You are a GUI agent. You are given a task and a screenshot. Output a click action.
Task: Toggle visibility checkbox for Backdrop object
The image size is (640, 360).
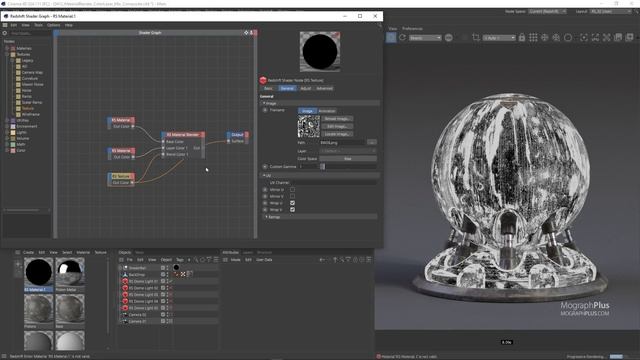[x=163, y=275]
